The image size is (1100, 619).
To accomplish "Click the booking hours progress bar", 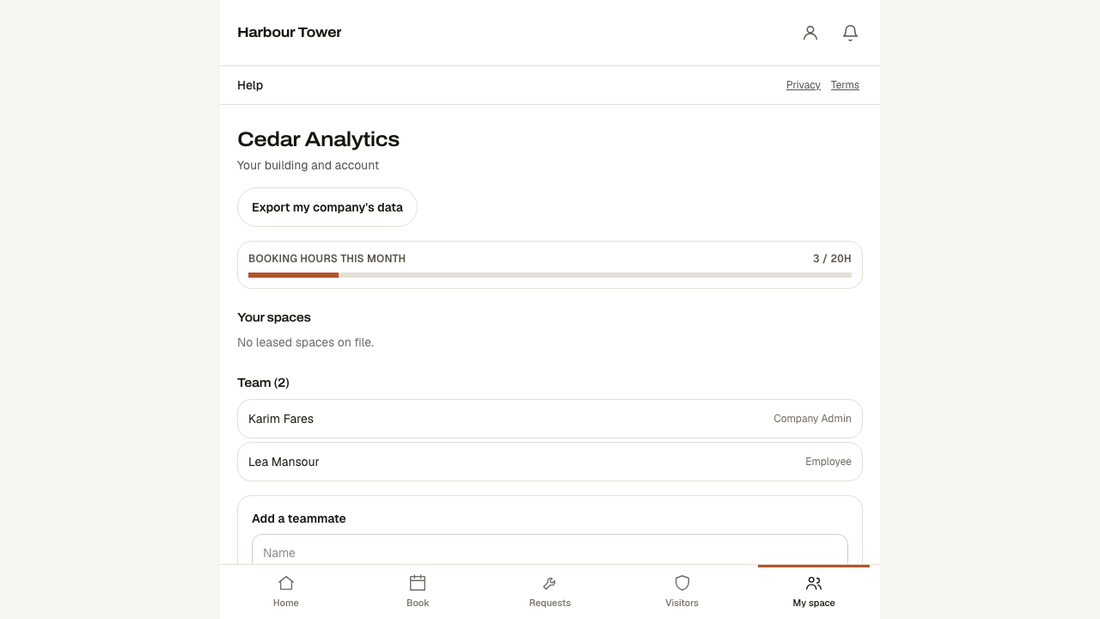I will click(x=549, y=275).
